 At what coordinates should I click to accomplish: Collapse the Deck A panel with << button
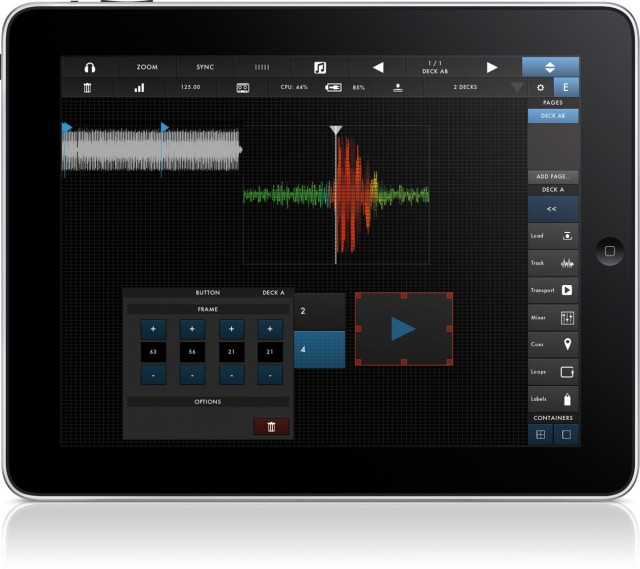552,208
